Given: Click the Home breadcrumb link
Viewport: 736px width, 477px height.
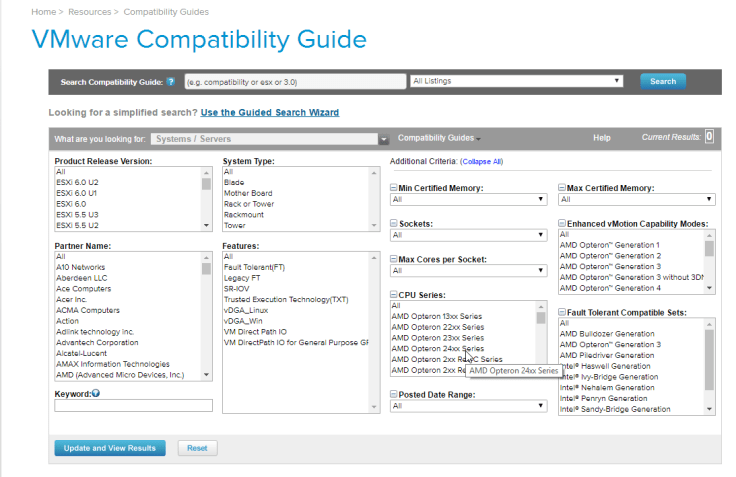Looking at the screenshot, I should click(x=44, y=12).
